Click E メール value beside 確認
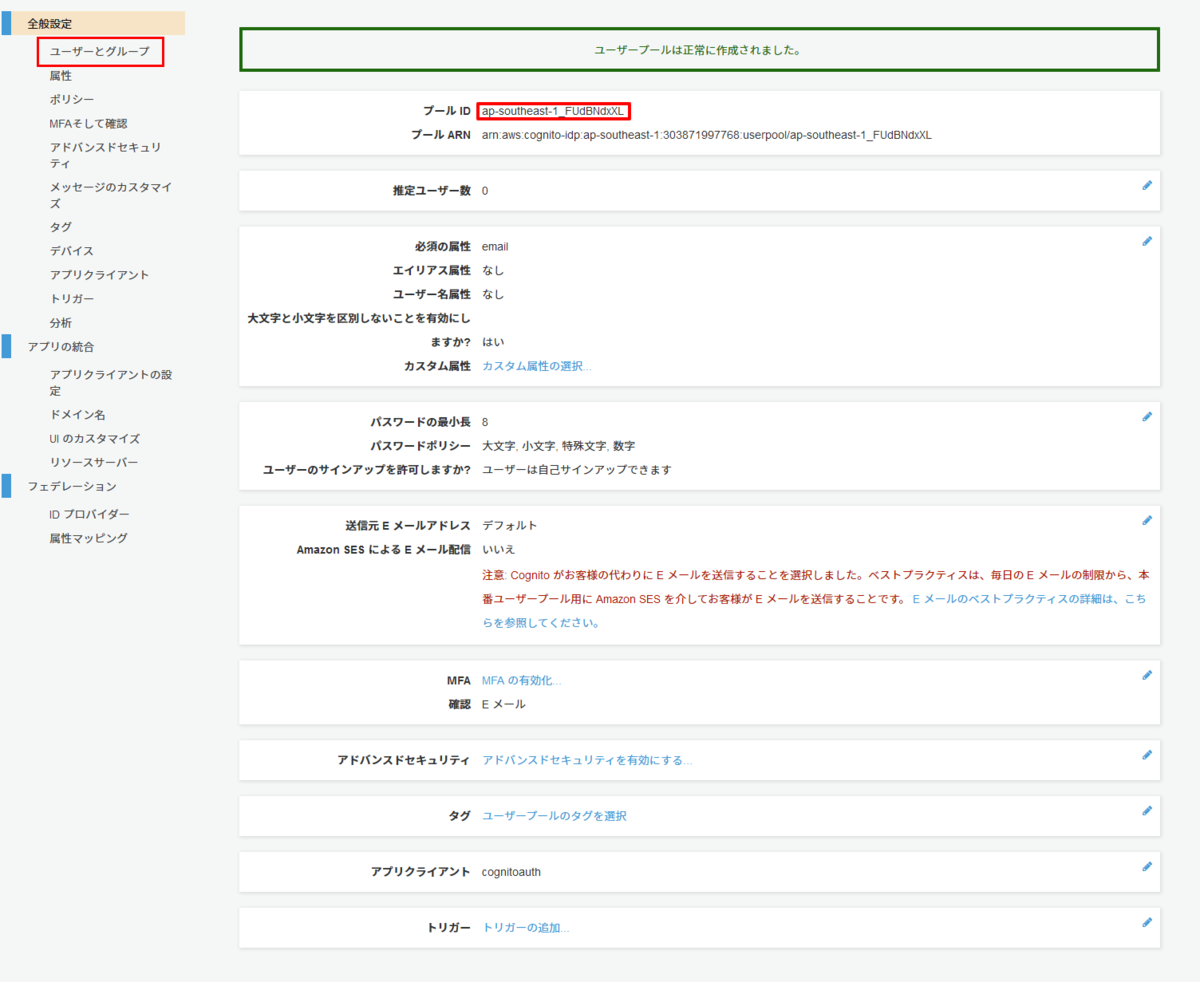The image size is (1200, 982). pyautogui.click(x=504, y=704)
